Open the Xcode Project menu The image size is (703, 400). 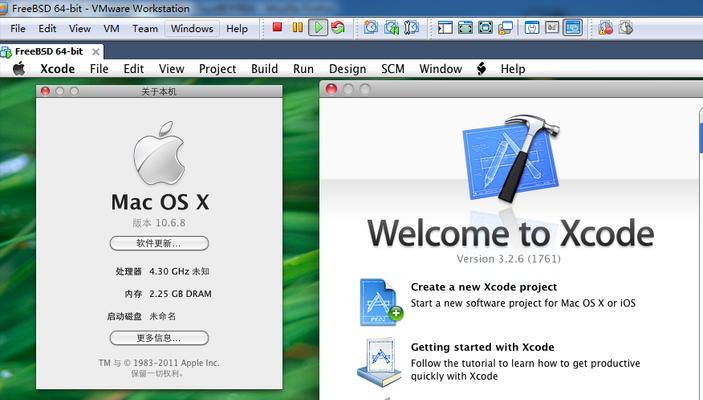[217, 69]
